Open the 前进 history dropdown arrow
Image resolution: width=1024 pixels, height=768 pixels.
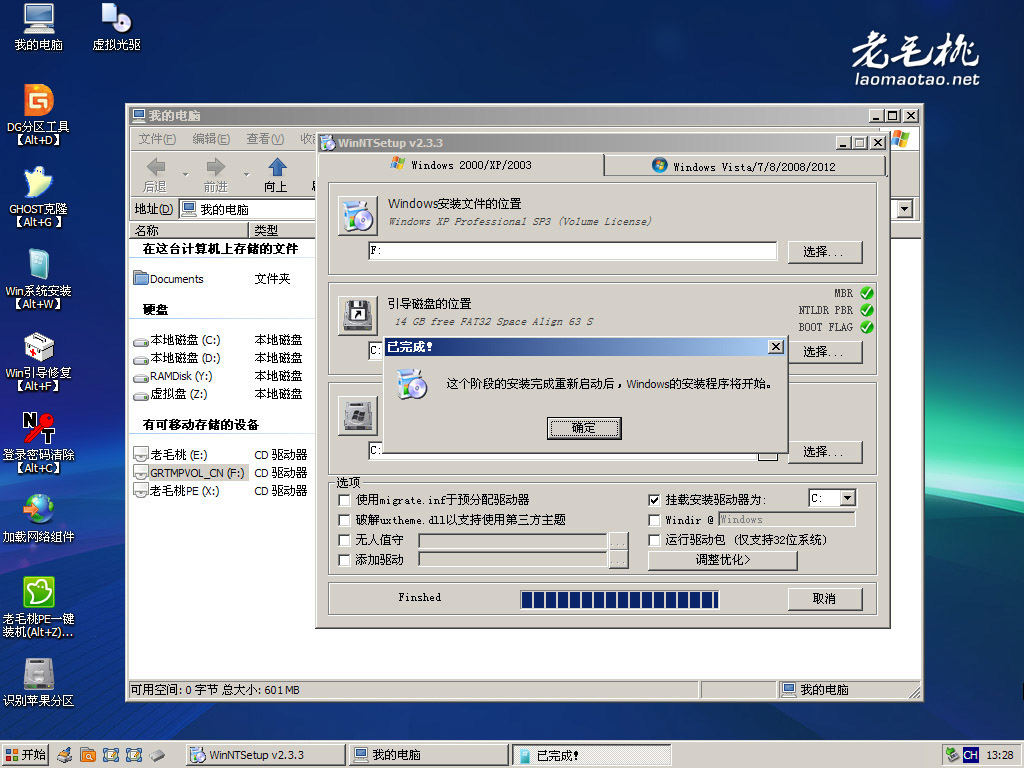(246, 174)
